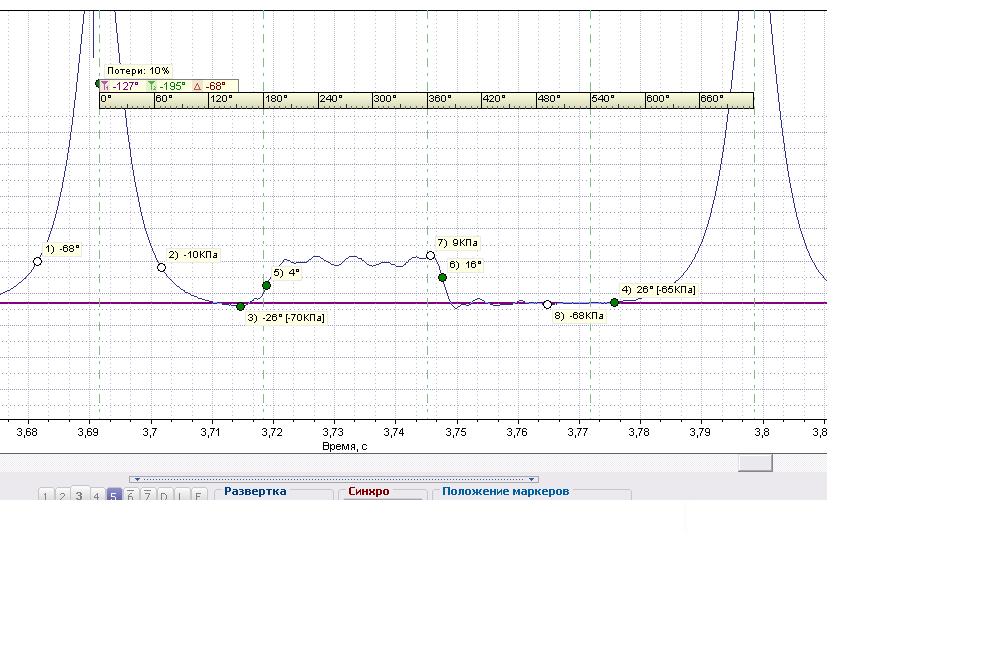
Task: Click left arrow of dotted panel splitter
Action: pyautogui.click(x=137, y=479)
